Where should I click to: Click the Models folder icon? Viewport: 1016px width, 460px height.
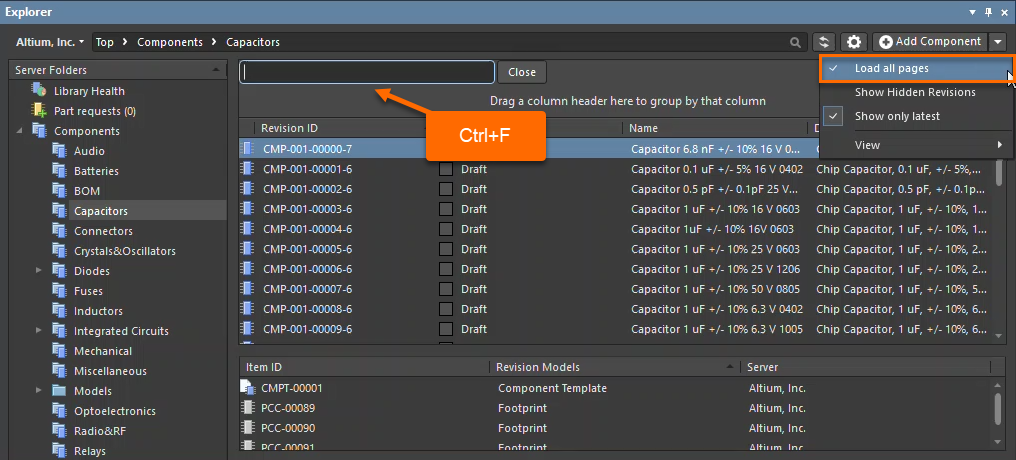(x=60, y=391)
